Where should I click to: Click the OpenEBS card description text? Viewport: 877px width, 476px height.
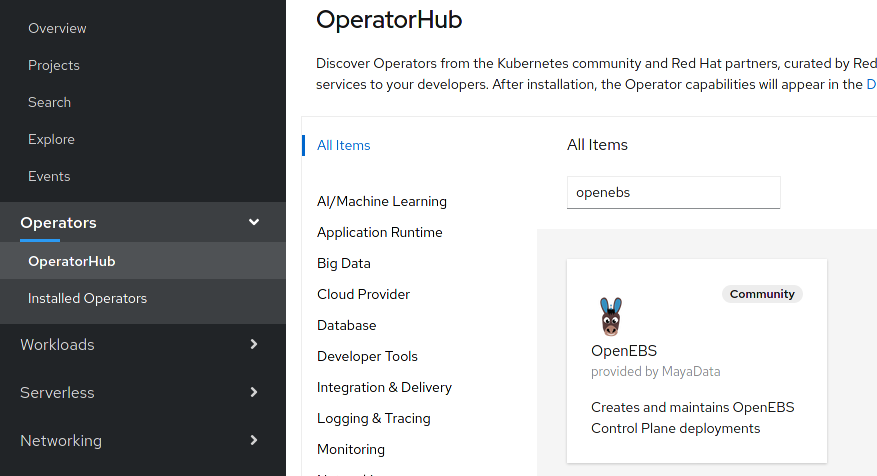692,417
